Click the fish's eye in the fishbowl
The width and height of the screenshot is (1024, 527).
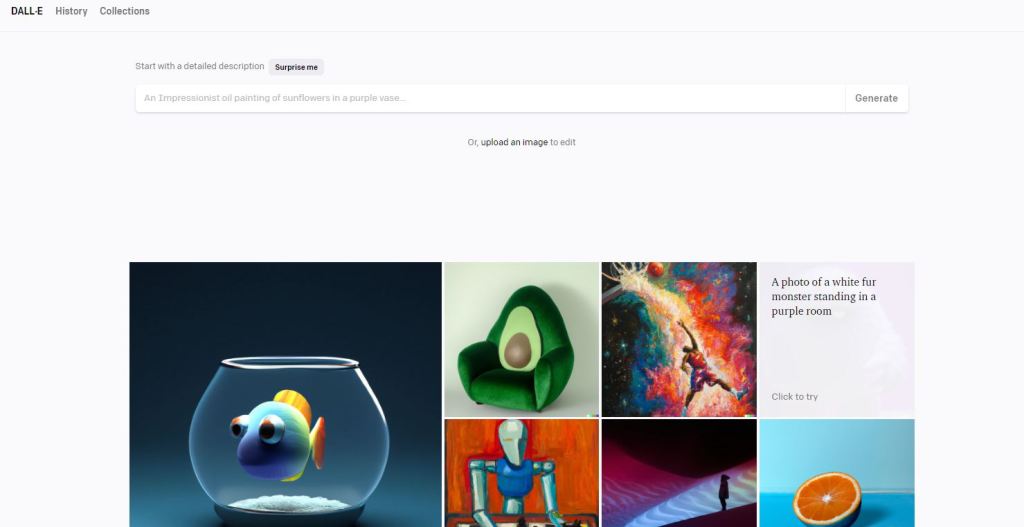tap(267, 429)
